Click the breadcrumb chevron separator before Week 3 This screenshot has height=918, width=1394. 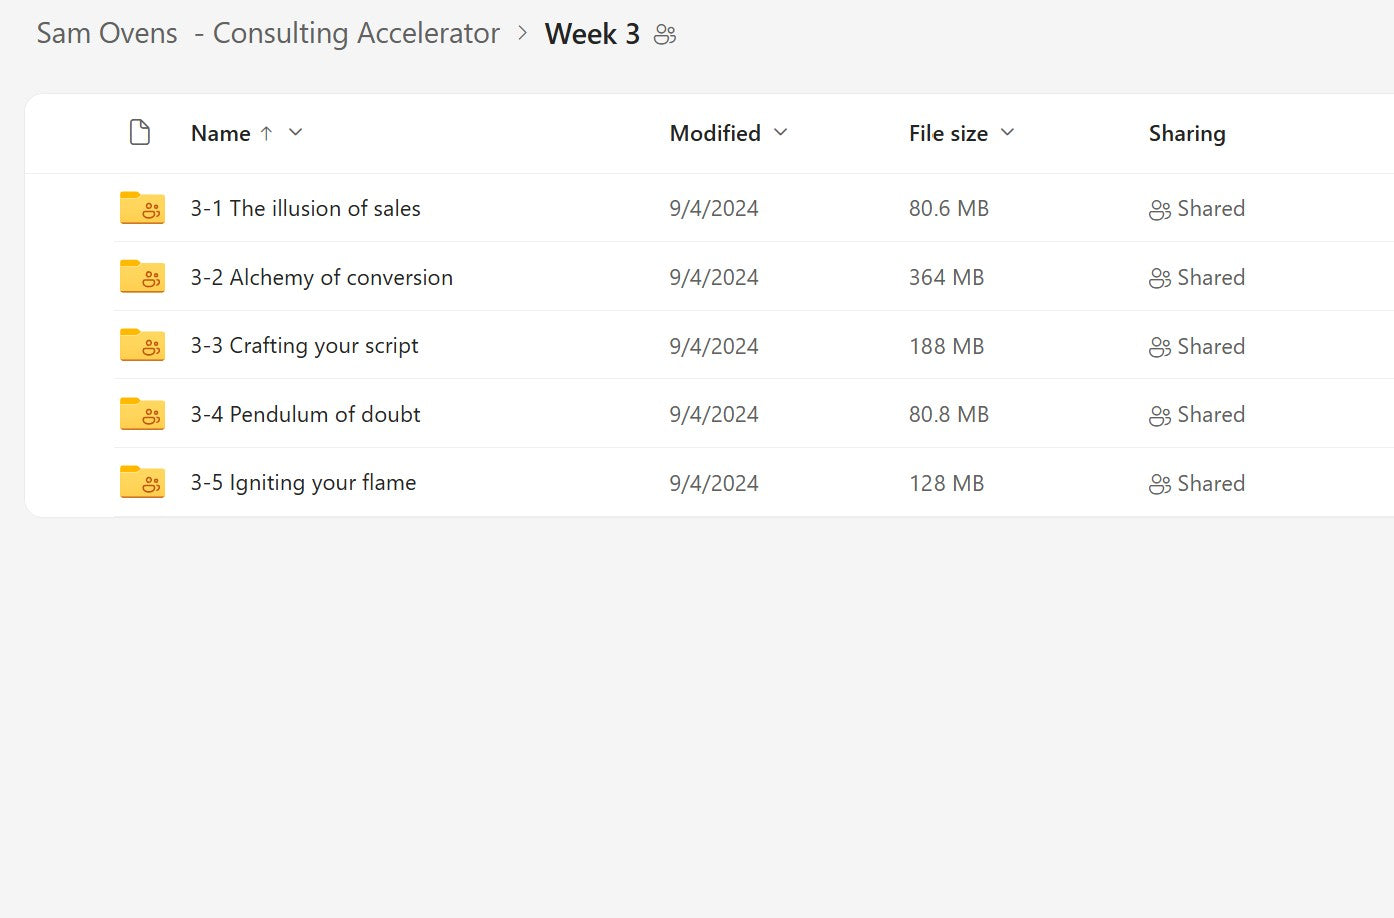coord(522,33)
